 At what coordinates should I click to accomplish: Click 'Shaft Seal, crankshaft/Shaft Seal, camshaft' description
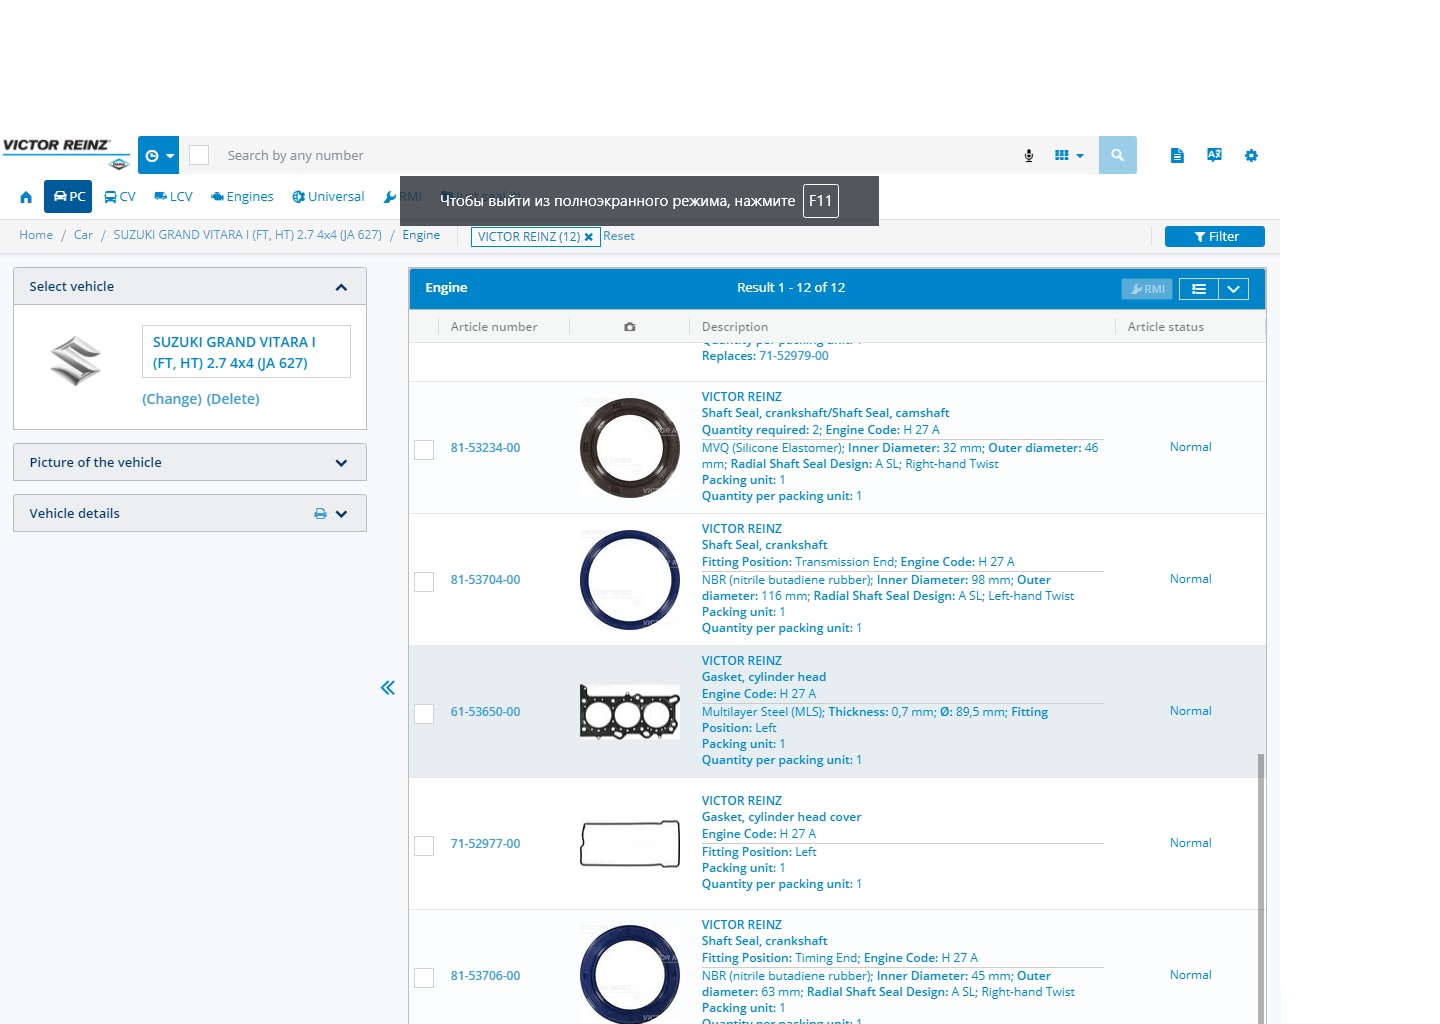click(x=825, y=413)
